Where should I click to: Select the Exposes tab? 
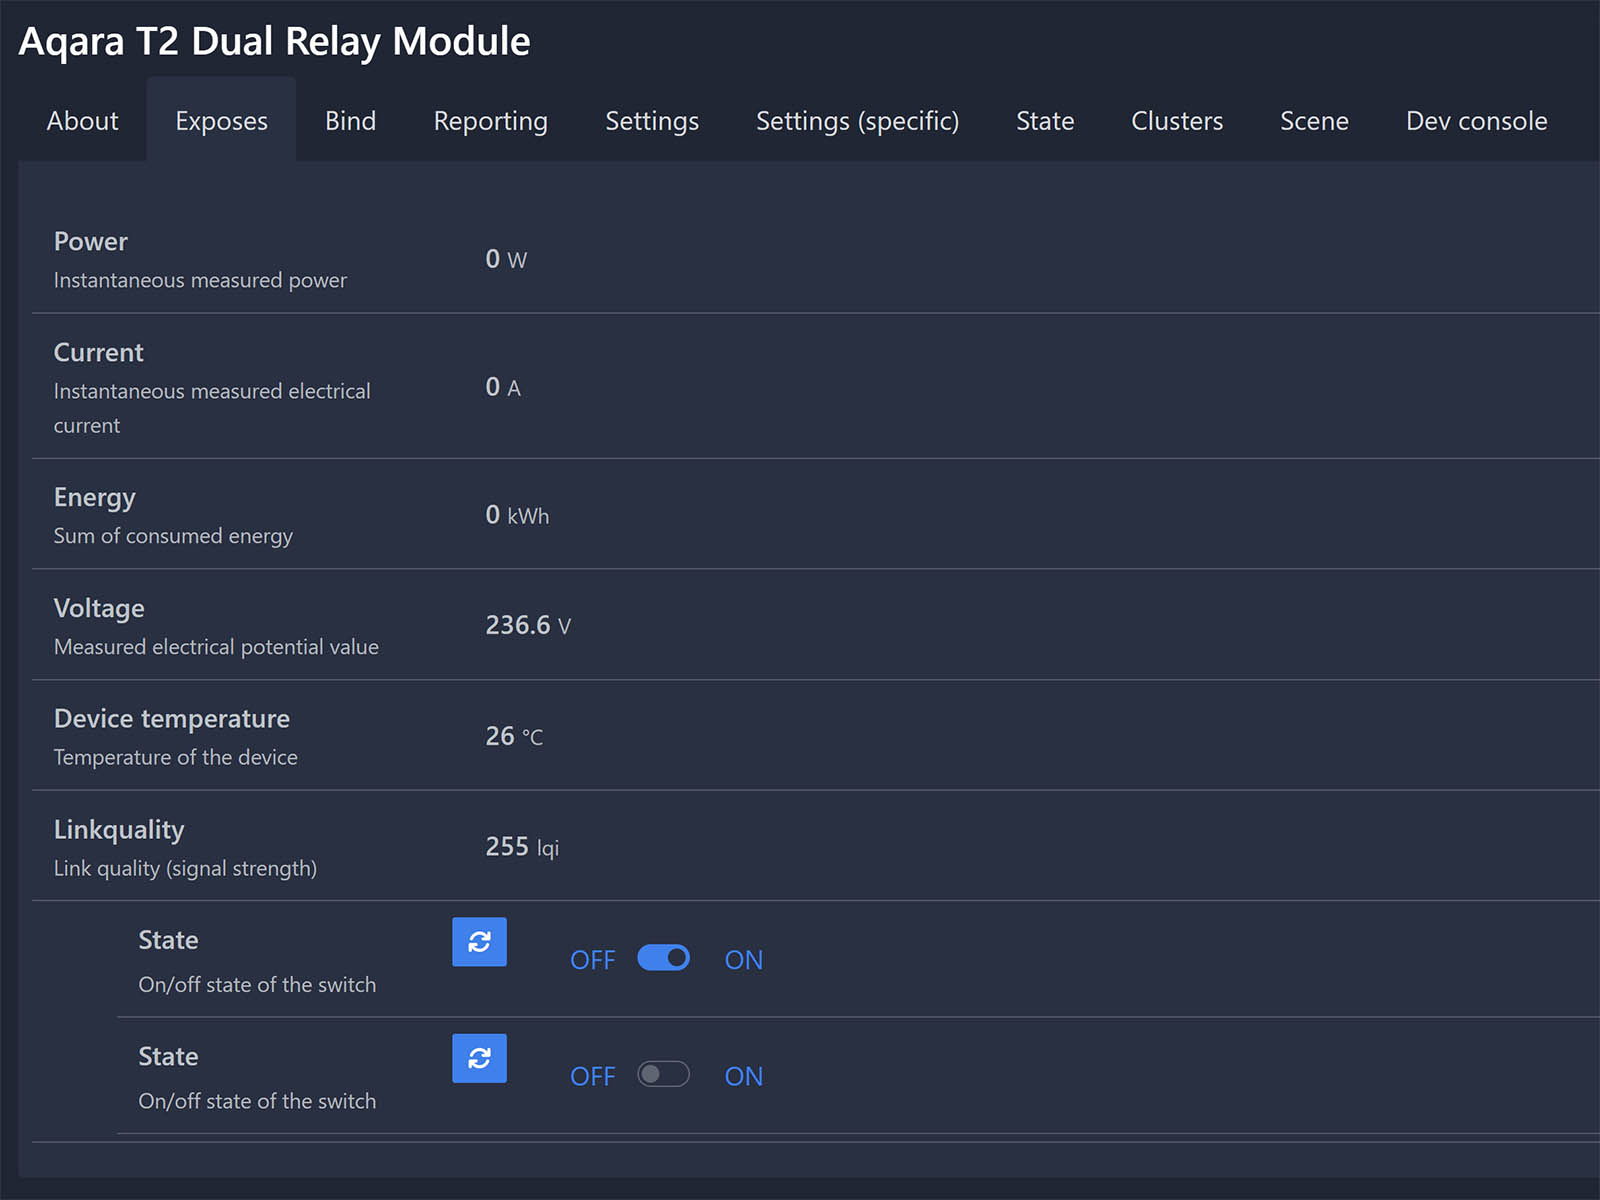[x=221, y=121]
